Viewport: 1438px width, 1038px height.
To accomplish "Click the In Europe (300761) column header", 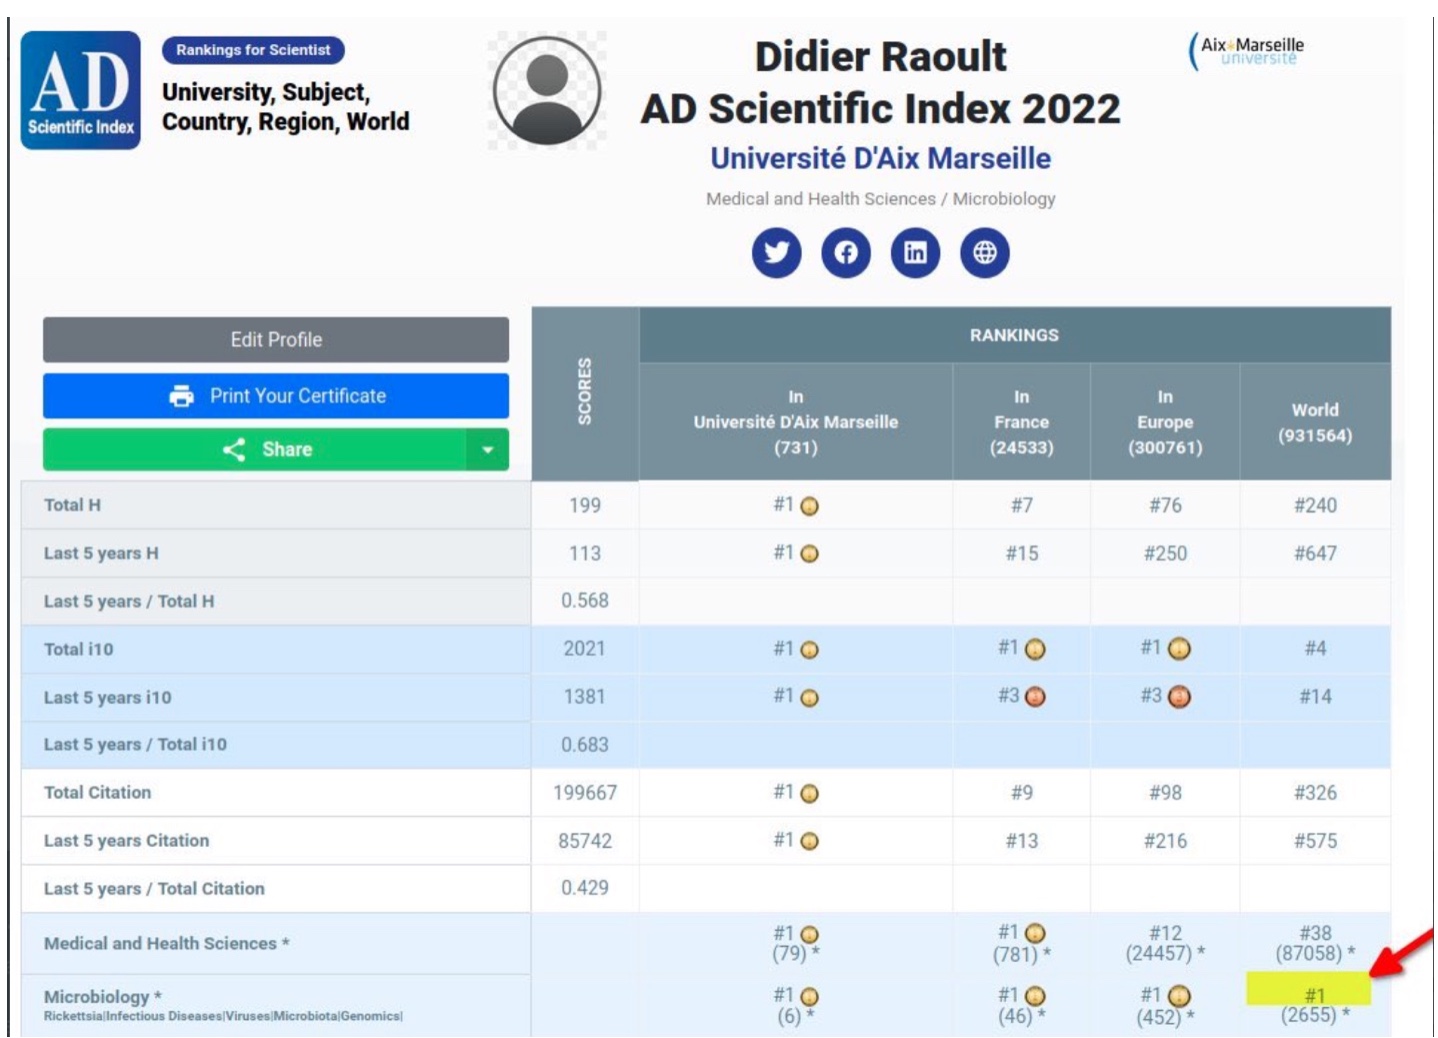I will point(1165,422).
